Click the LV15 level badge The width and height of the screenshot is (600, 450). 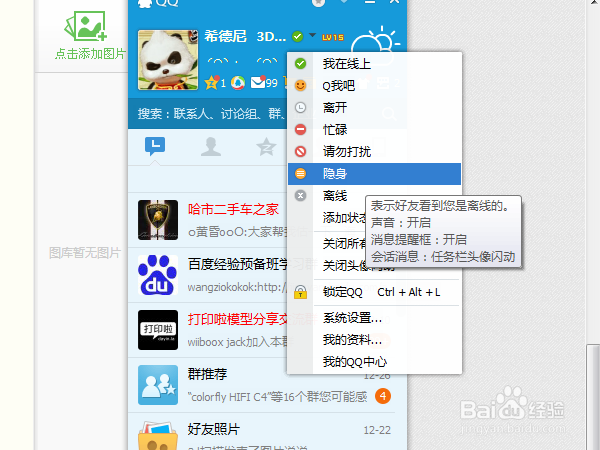coord(333,38)
